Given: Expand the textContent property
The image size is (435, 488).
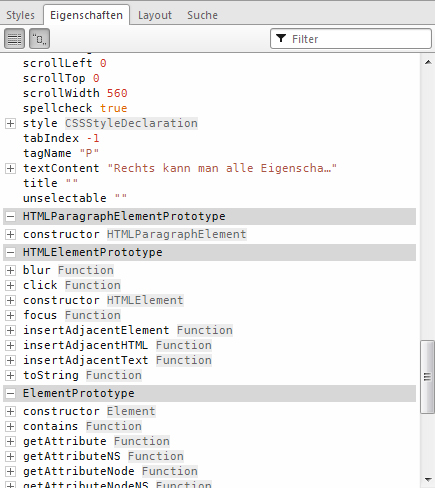Looking at the screenshot, I should [10, 168].
